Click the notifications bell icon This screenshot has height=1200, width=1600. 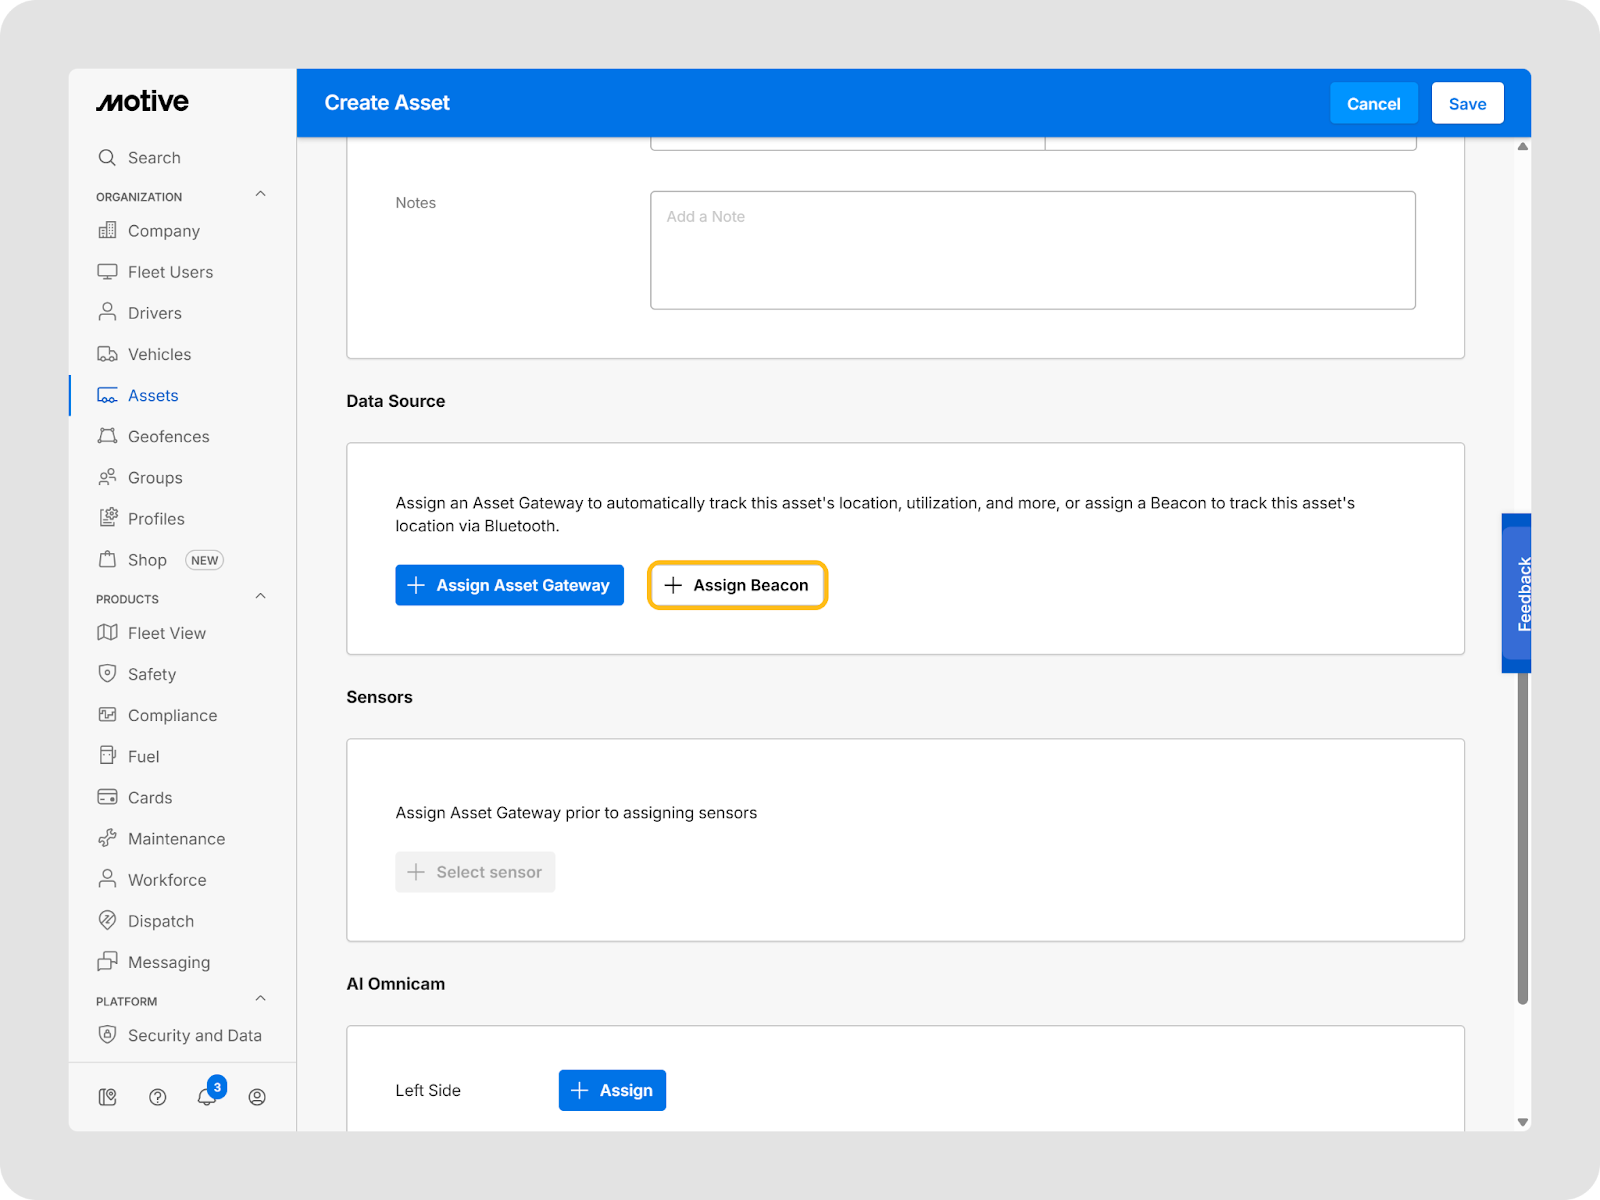(207, 1097)
